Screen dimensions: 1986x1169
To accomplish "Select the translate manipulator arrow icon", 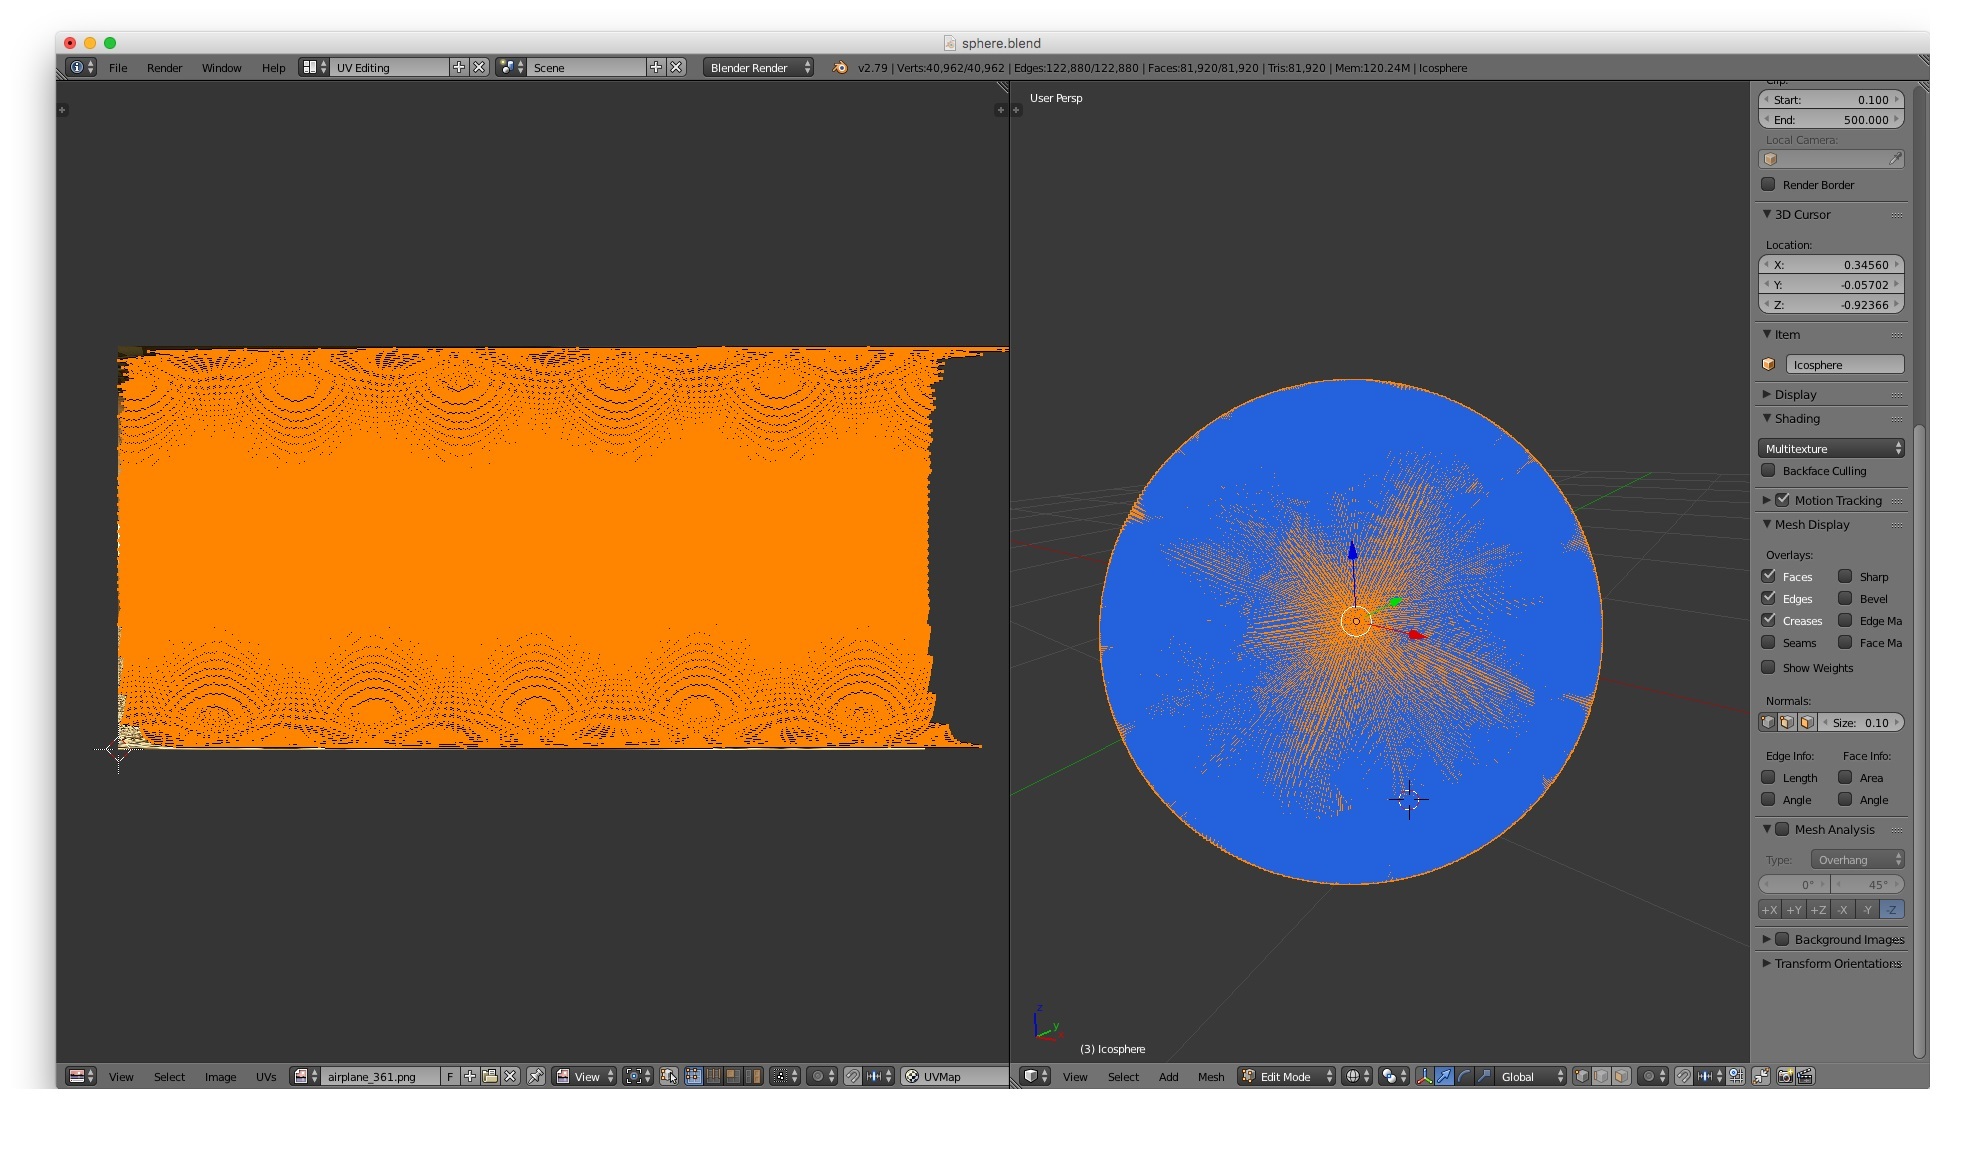I will coord(1444,1076).
